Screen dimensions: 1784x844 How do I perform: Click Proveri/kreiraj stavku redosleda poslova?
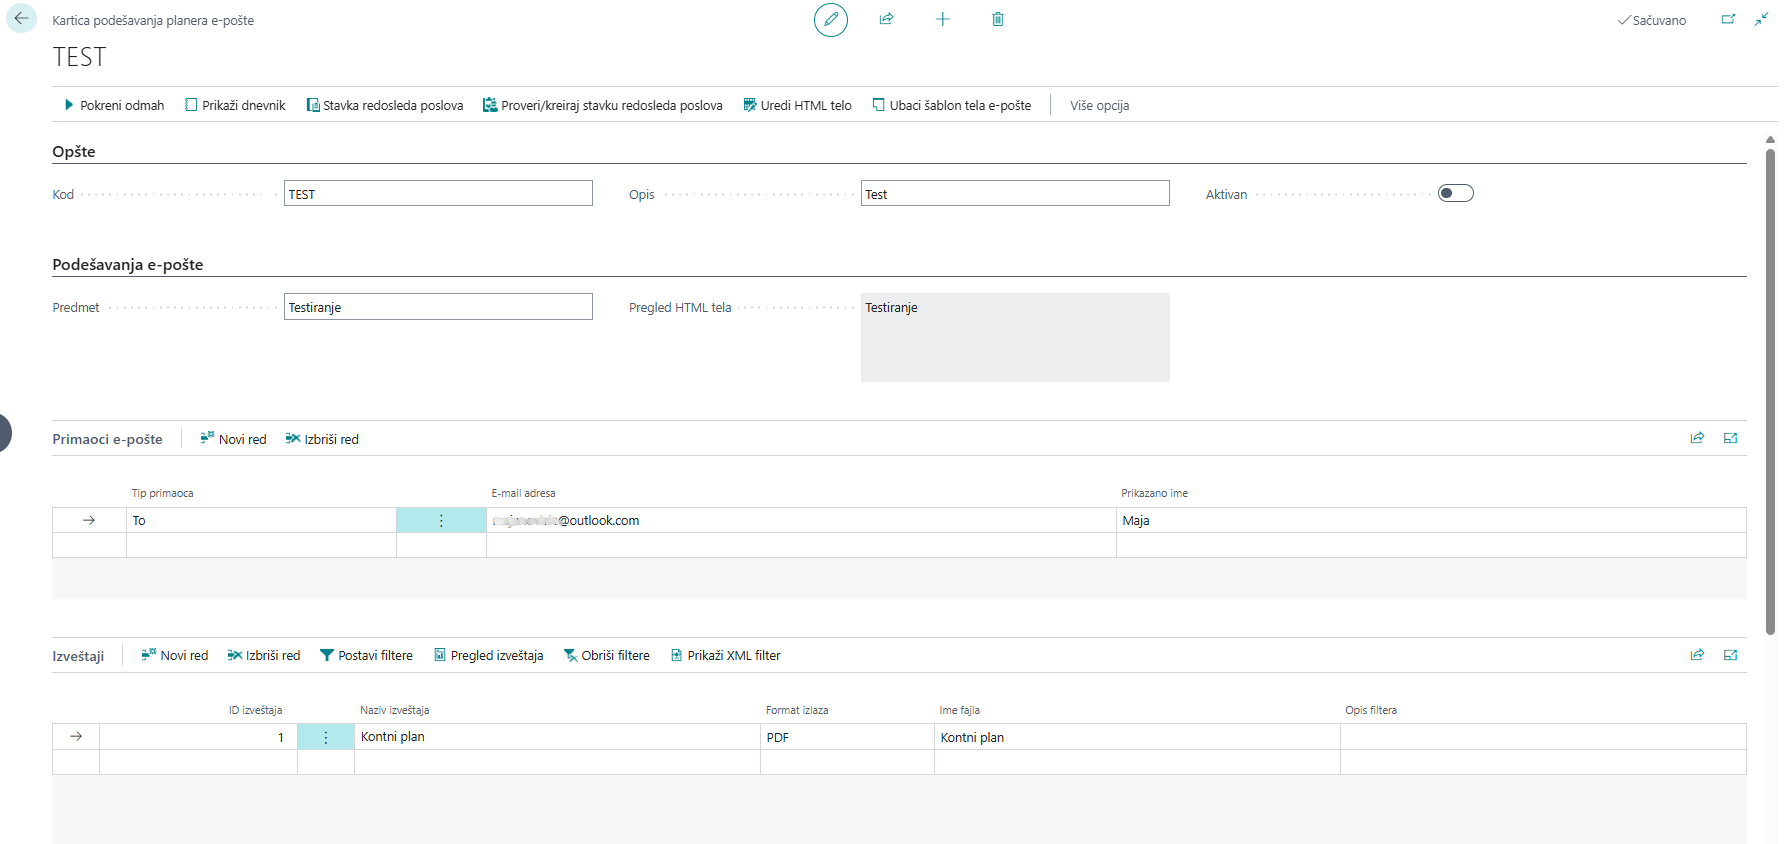tap(603, 105)
